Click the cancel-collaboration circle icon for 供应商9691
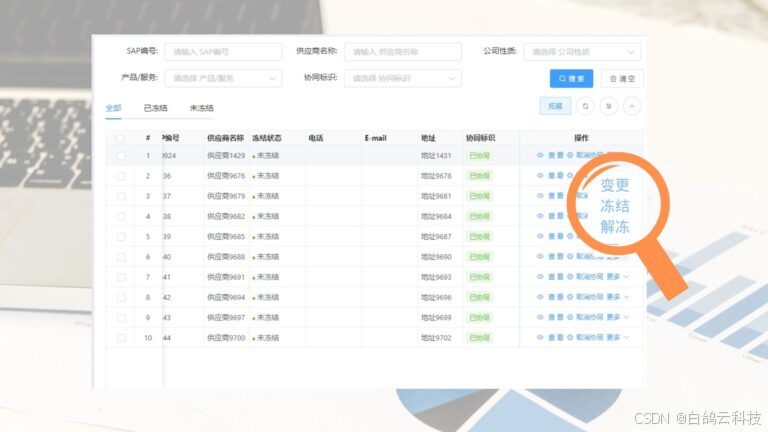Screen dimensions: 768x432 [570, 277]
